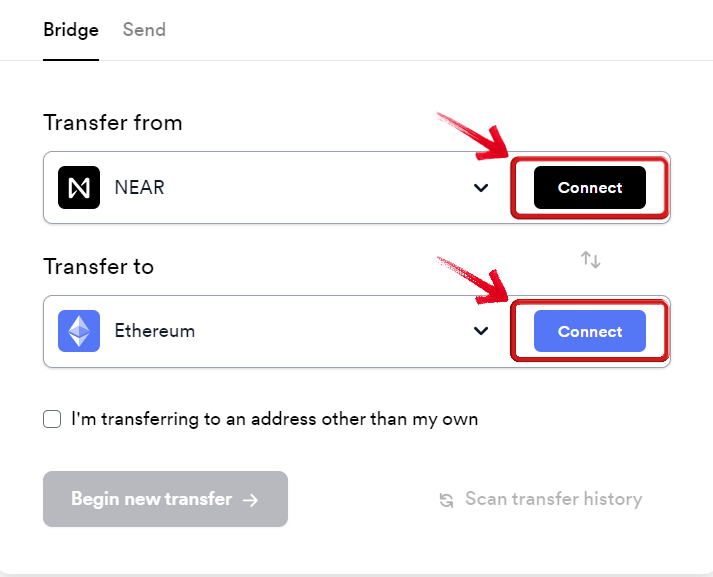
Task: Swap transfer direction with up-down arrows icon
Action: point(591,260)
